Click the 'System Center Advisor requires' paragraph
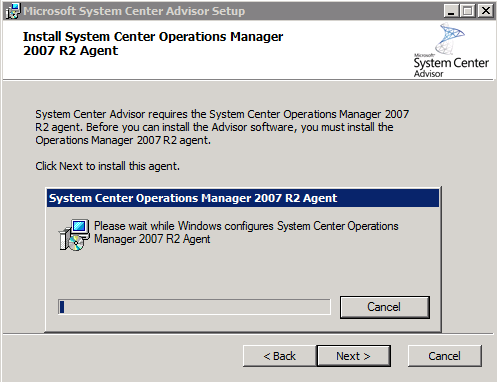The image size is (497, 382). click(222, 127)
